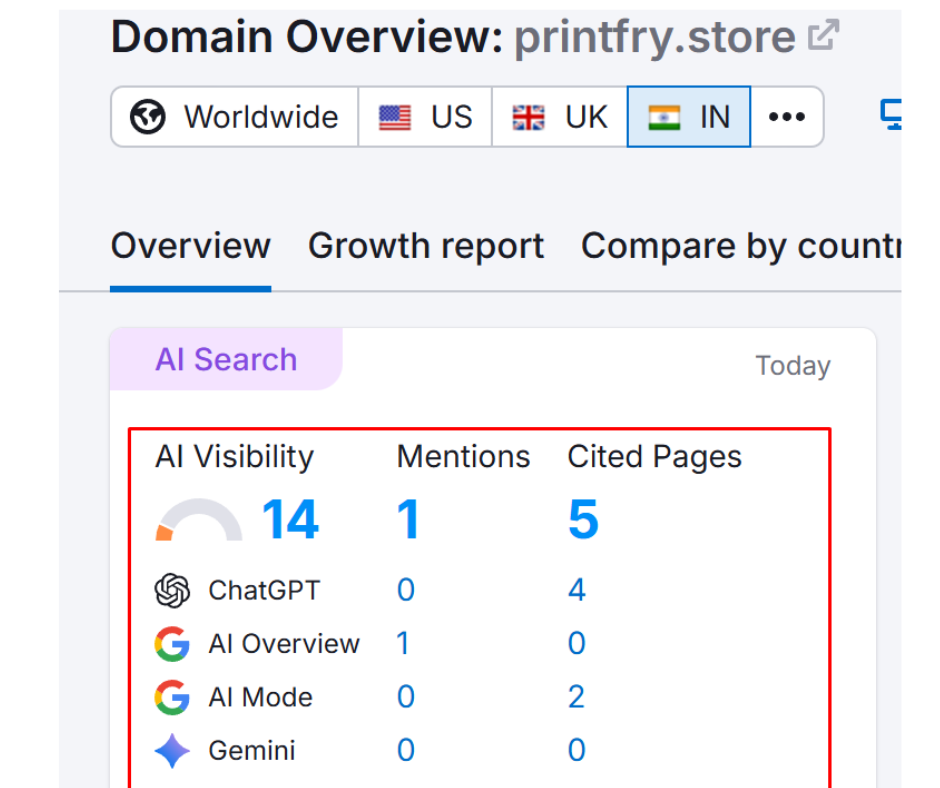Screen dimensions: 940x788
Task: Open the Compare by countries tab
Action: 740,246
